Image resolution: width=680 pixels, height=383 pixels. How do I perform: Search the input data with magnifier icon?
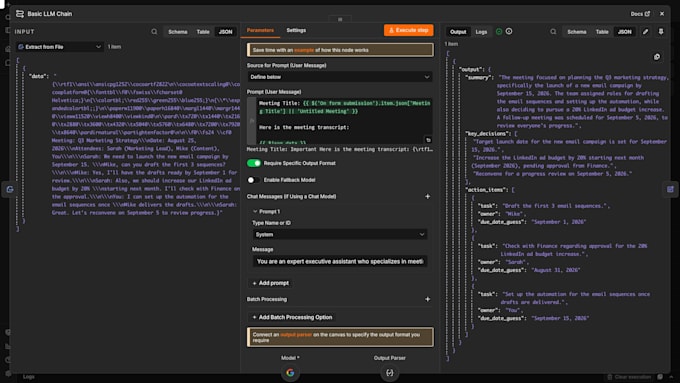(154, 32)
